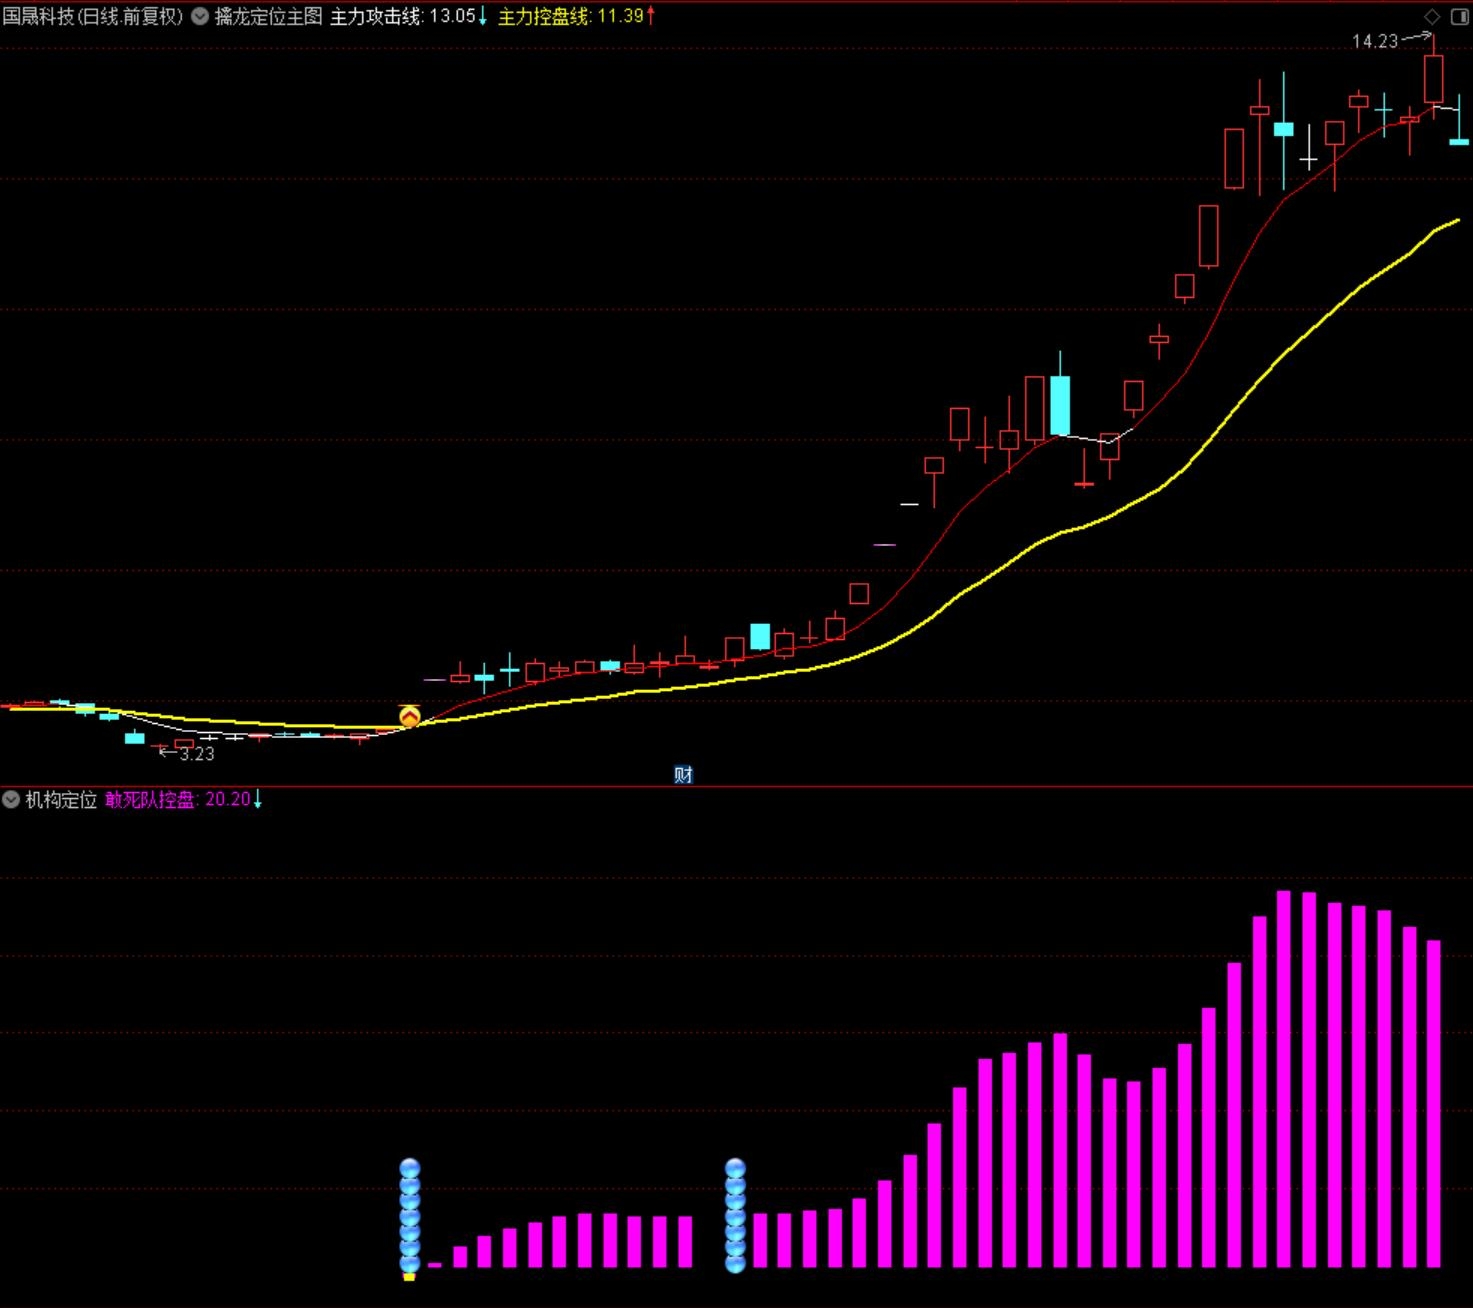Expand the 机构定位 indicator dropdown circle
This screenshot has width=1473, height=1308.
[11, 799]
